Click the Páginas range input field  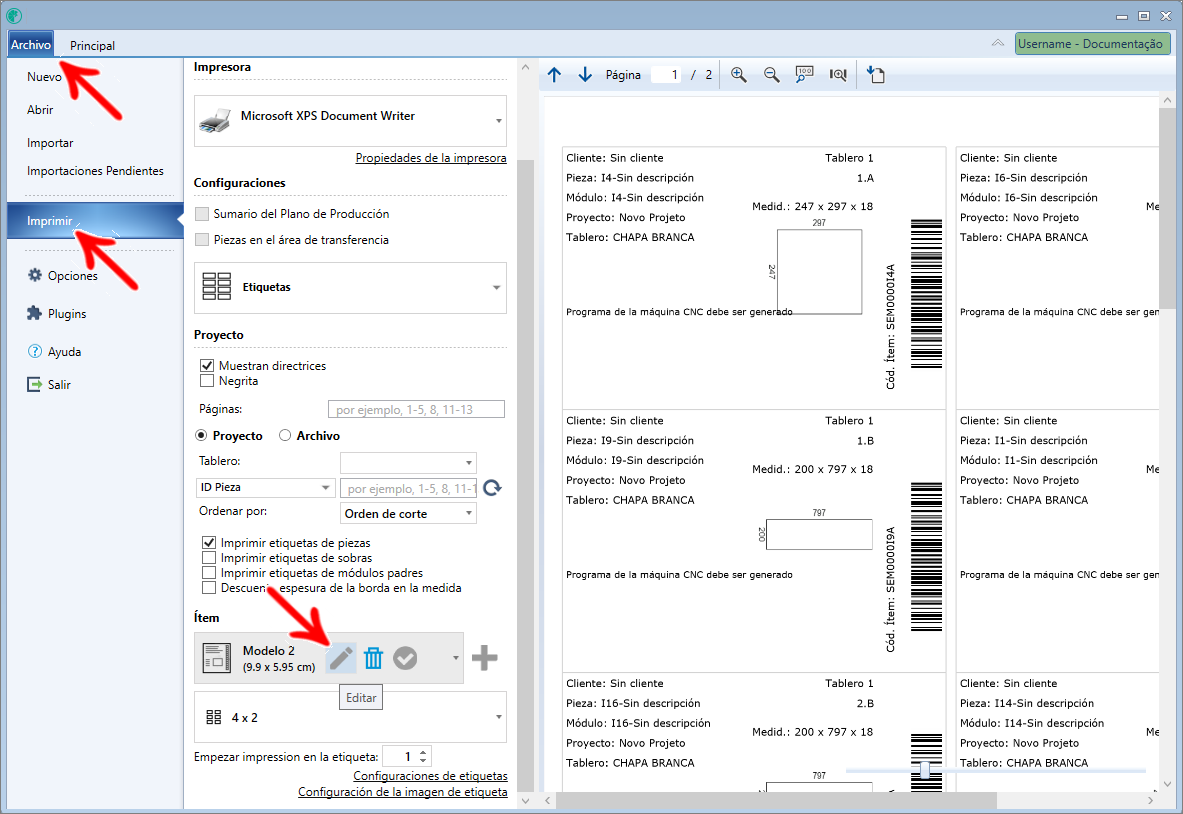click(416, 409)
